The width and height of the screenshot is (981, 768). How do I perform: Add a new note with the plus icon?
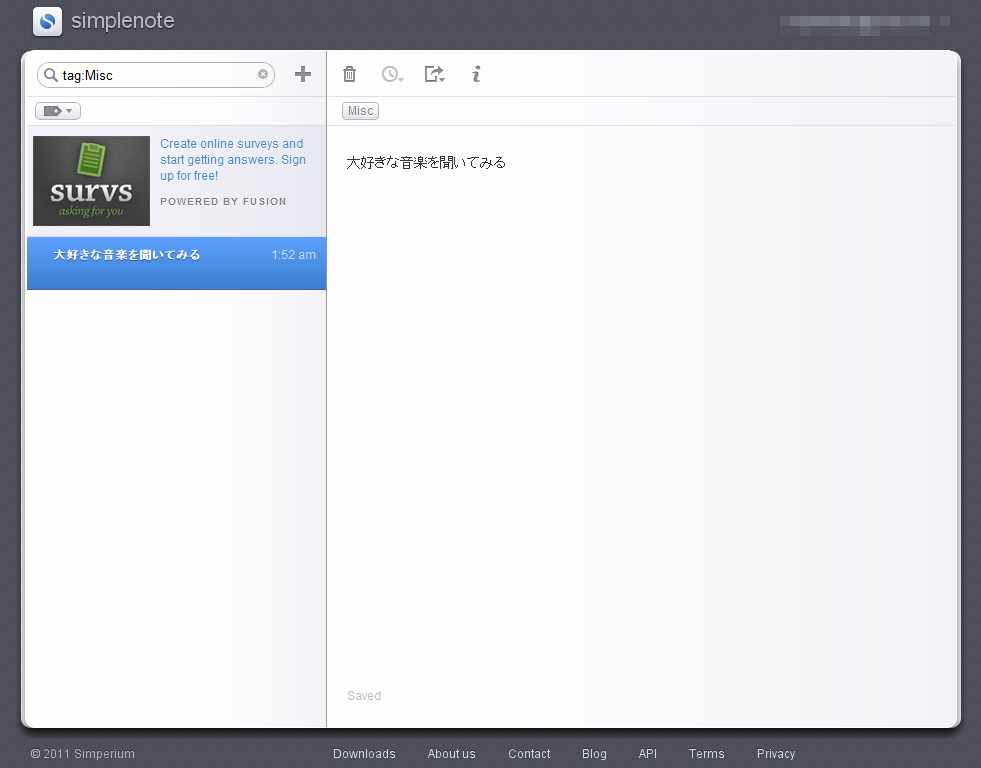[x=303, y=74]
